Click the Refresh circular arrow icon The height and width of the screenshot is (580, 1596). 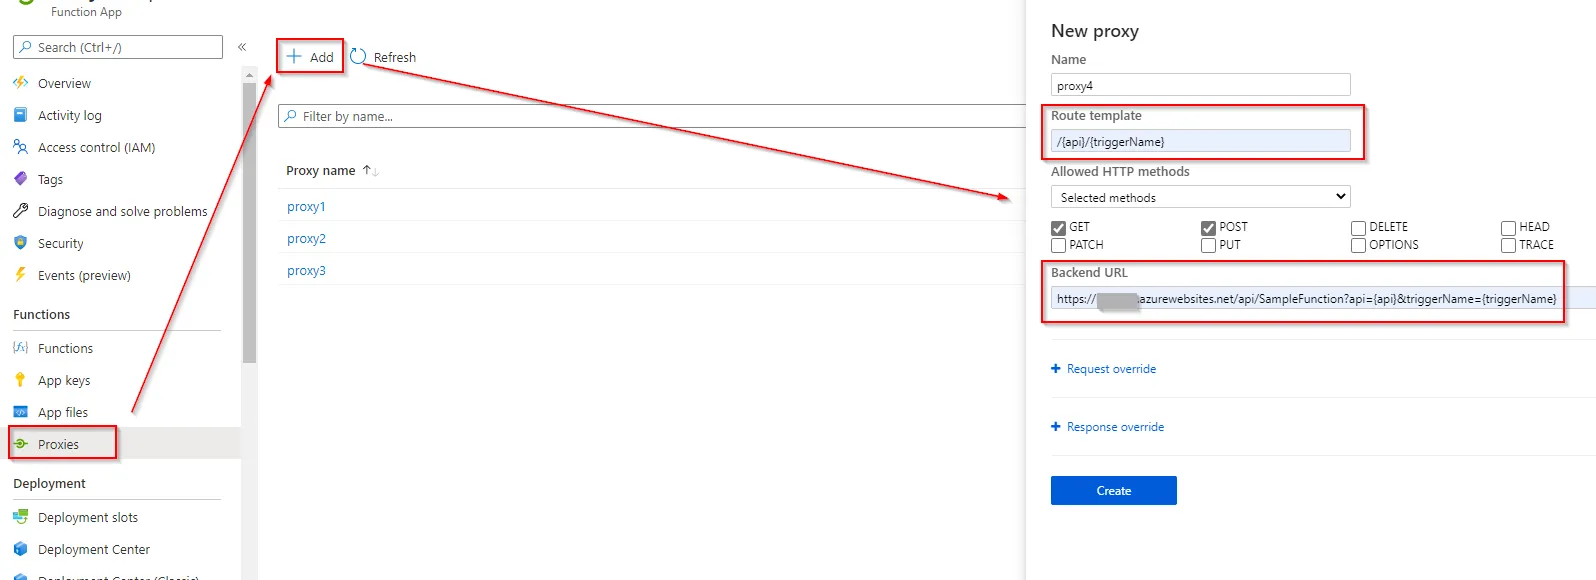pos(358,57)
